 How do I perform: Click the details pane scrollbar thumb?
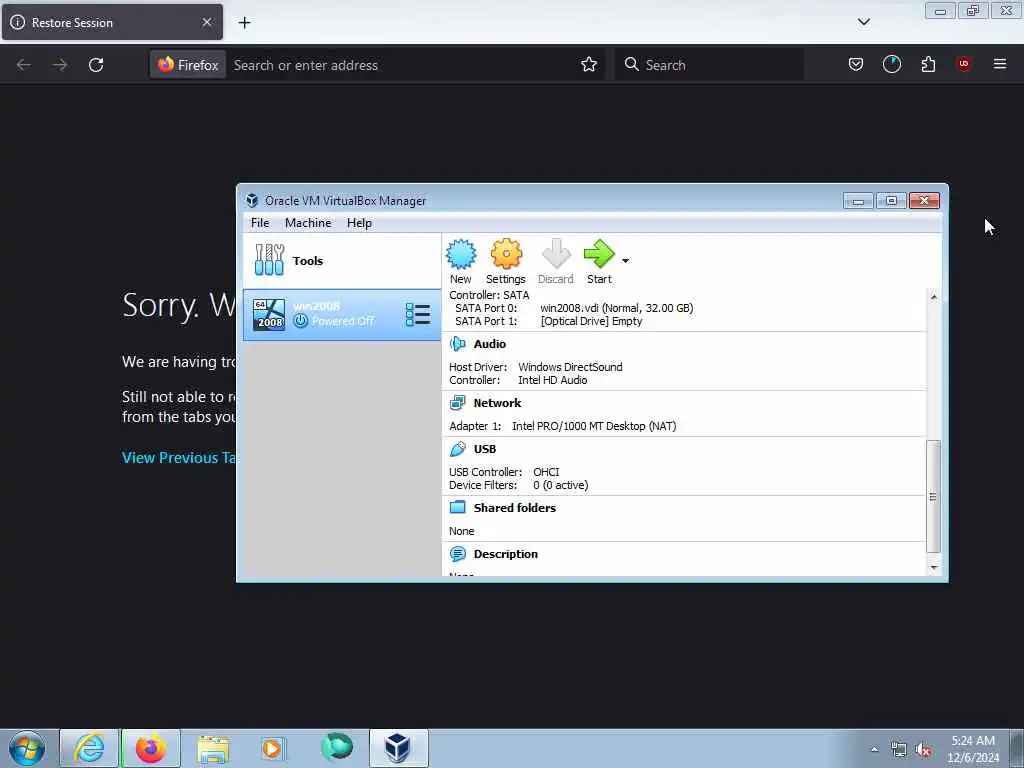point(934,497)
